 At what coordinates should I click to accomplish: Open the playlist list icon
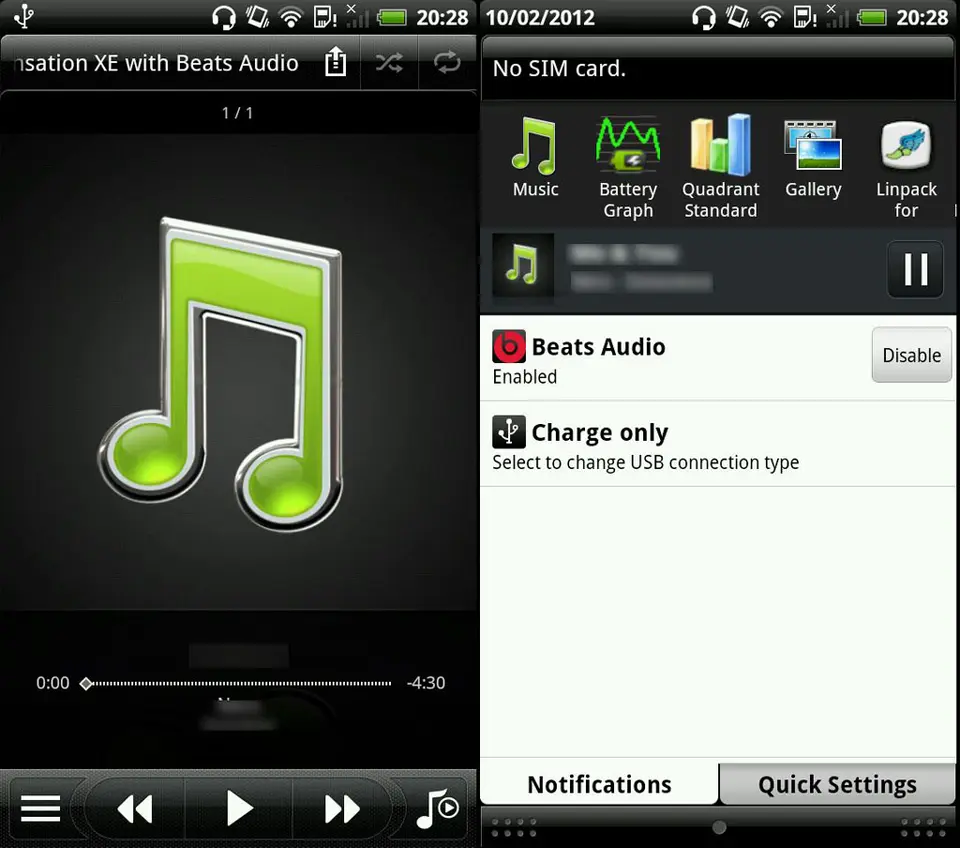(x=41, y=808)
